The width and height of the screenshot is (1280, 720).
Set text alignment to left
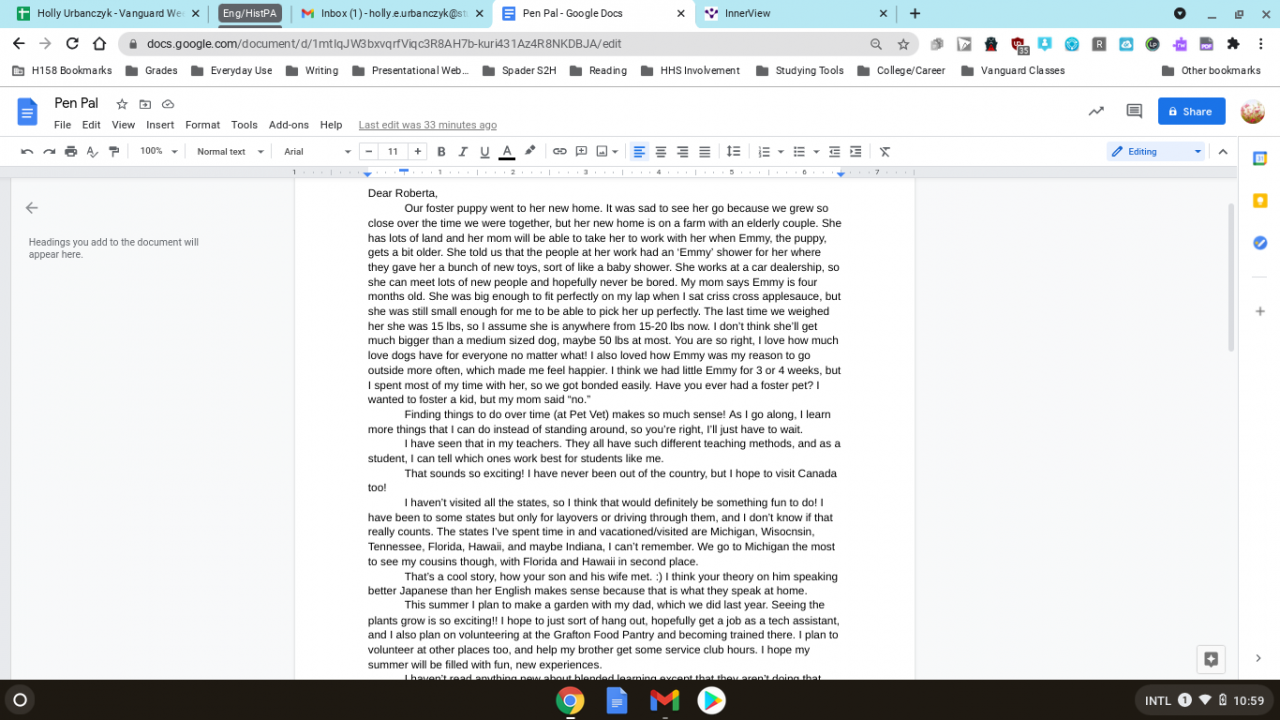pos(639,152)
